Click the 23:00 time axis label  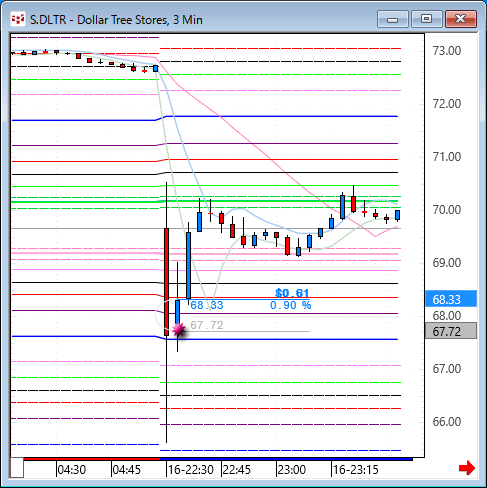292,470
